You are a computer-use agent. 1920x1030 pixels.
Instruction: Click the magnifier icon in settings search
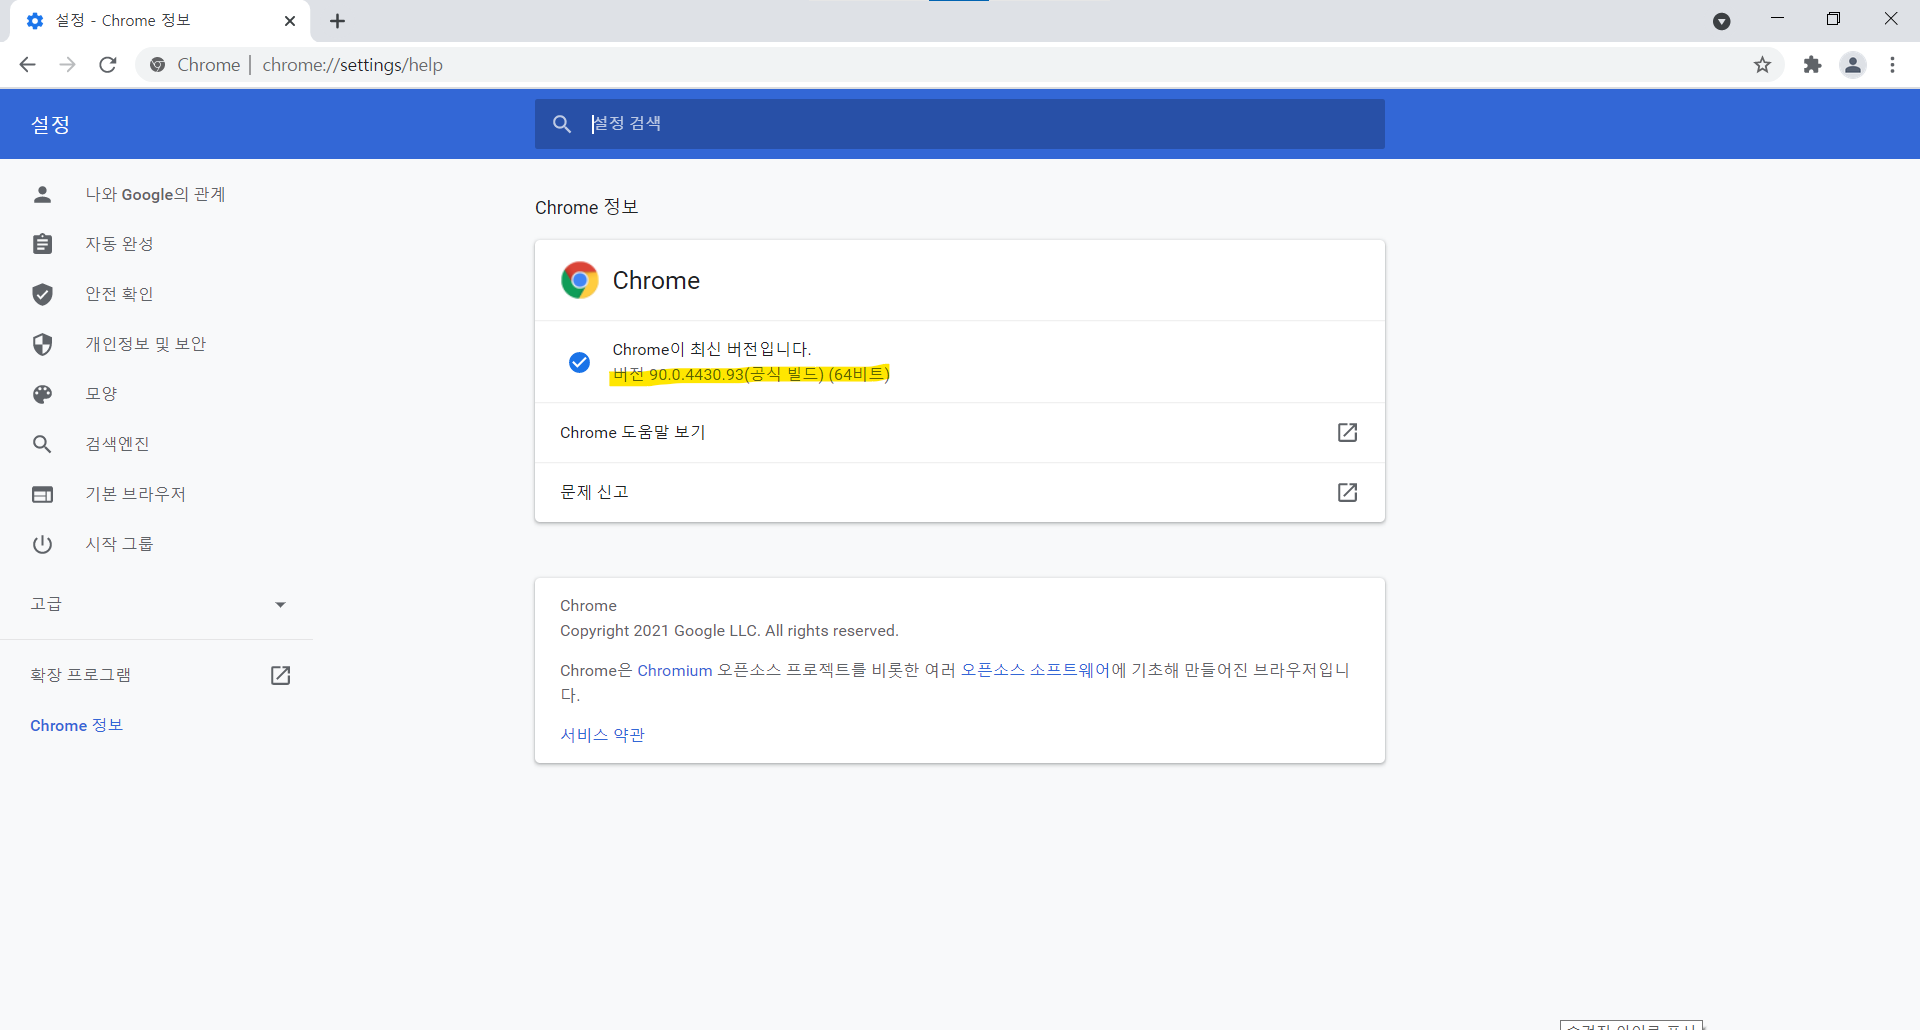(562, 124)
